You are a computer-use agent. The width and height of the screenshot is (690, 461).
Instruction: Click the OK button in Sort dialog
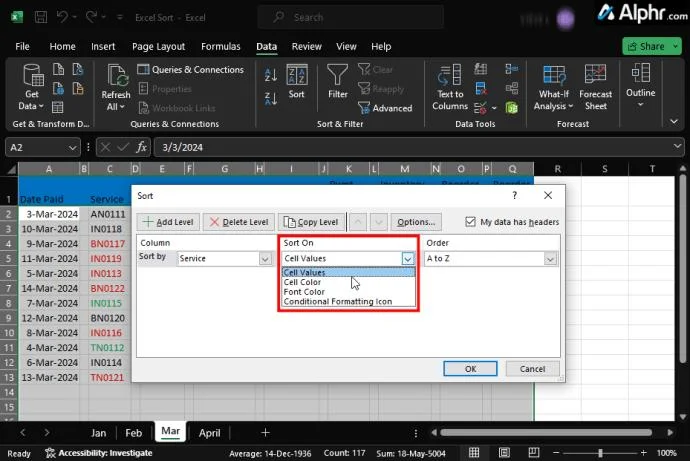pyautogui.click(x=470, y=368)
